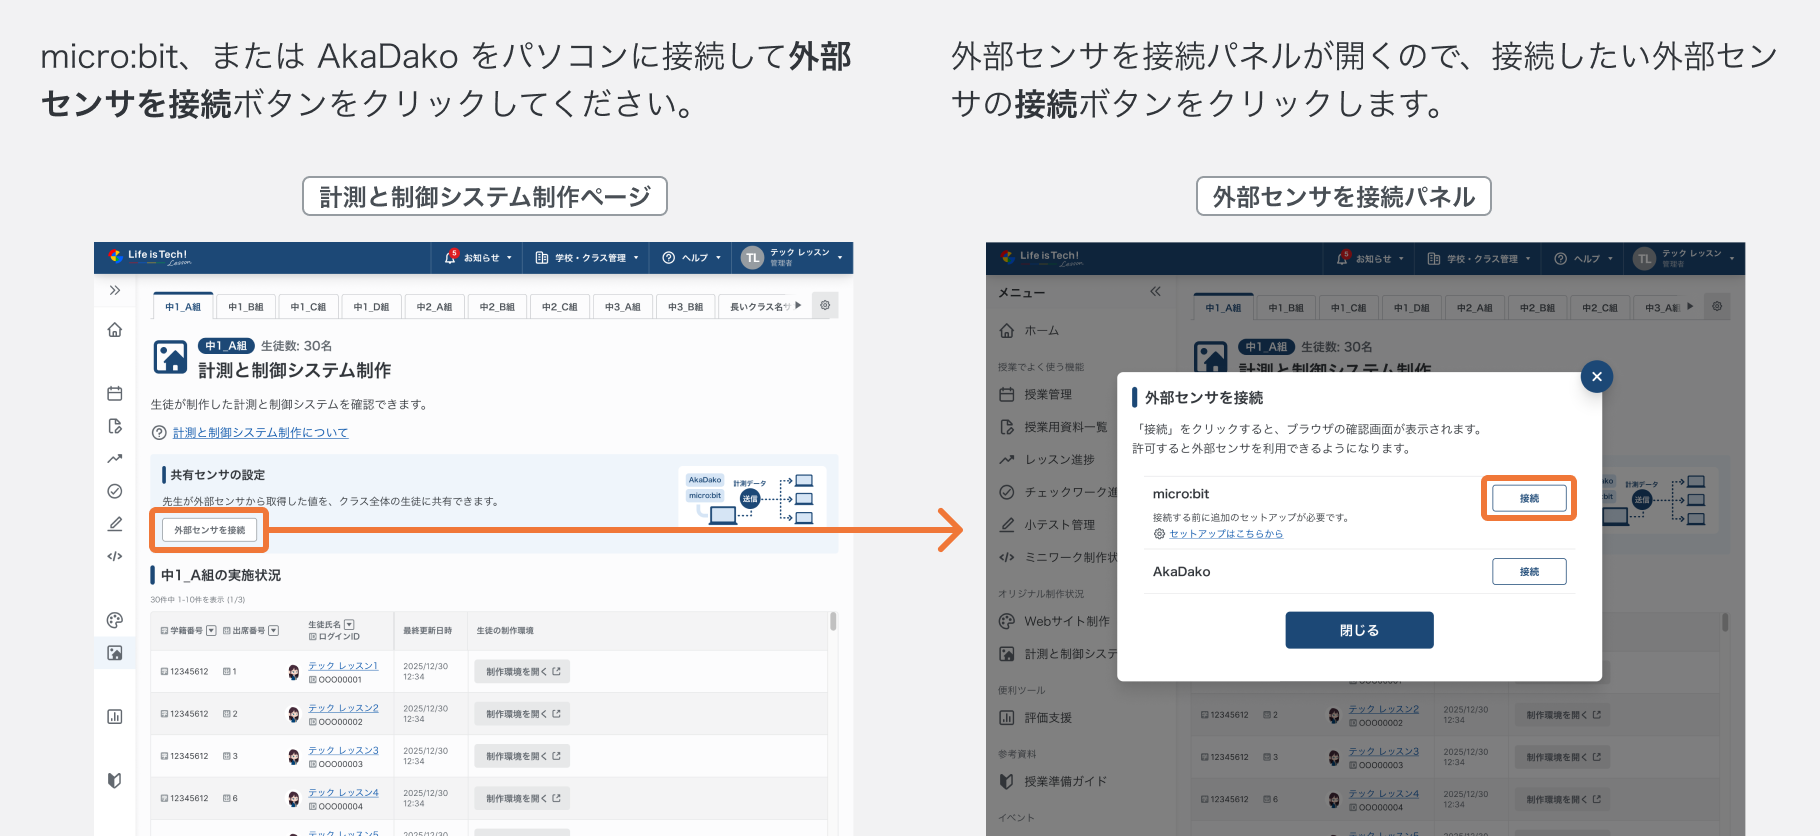Open the 学籍番号 column sort dropdown
The height and width of the screenshot is (836, 1820).
pyautogui.click(x=211, y=631)
